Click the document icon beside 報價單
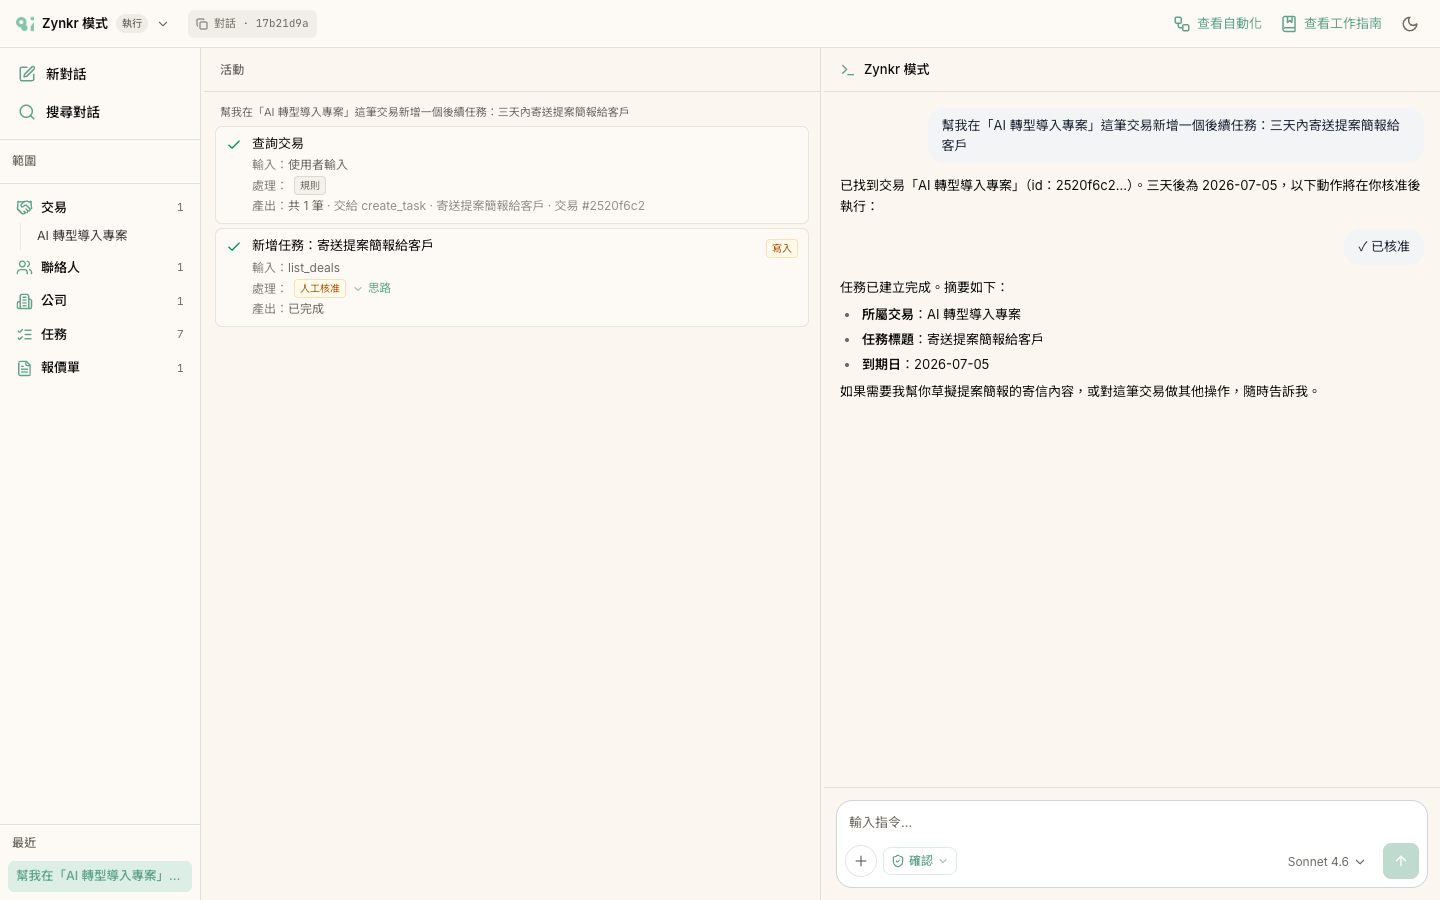Viewport: 1440px width, 900px height. (x=24, y=368)
